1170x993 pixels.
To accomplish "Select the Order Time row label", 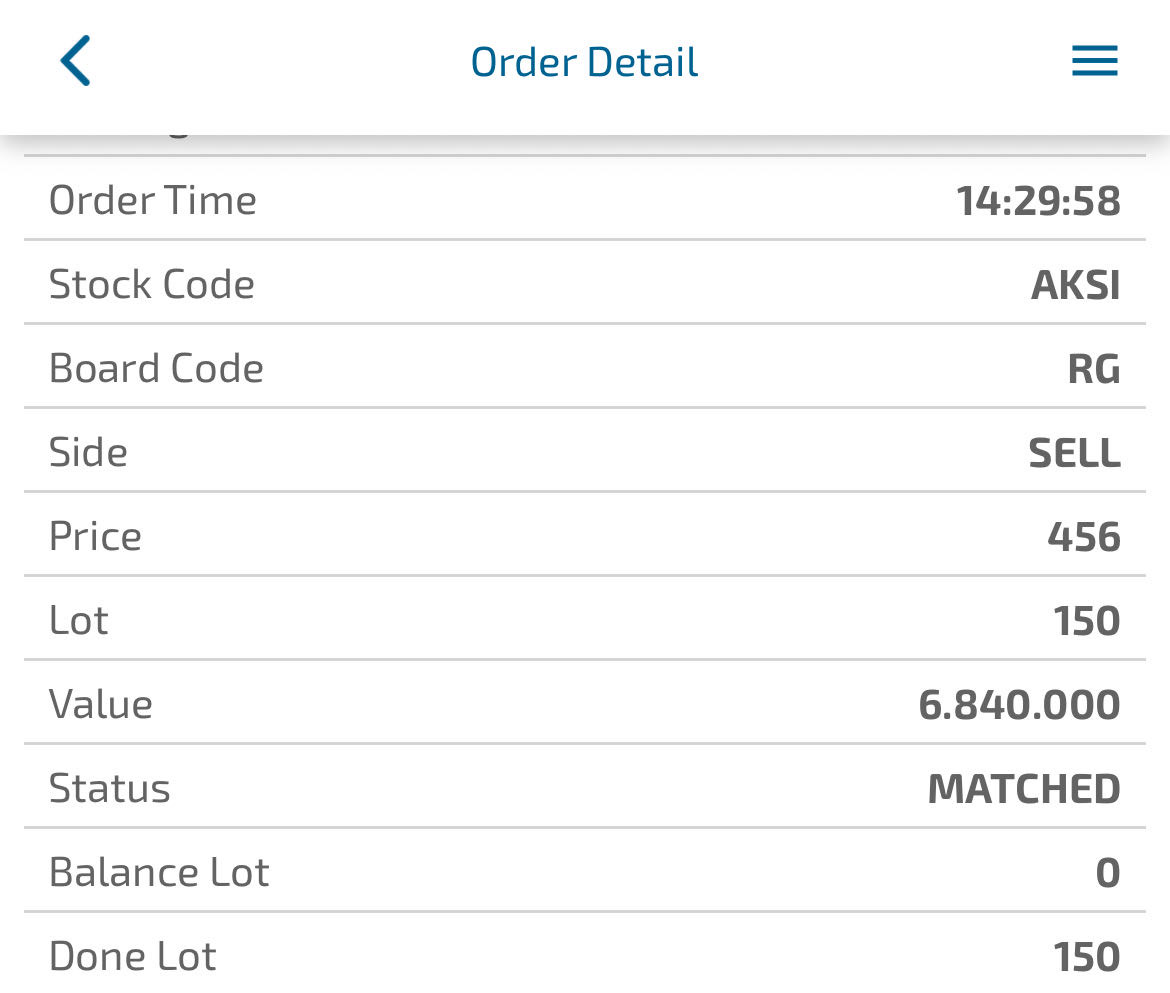I will 153,201.
